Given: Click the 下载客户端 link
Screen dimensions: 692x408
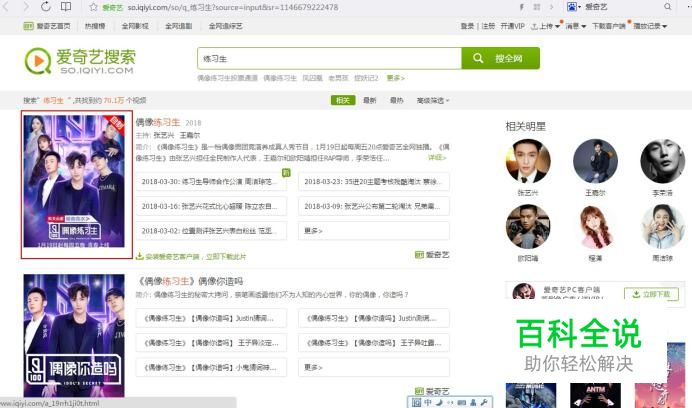Looking at the screenshot, I should tap(609, 26).
